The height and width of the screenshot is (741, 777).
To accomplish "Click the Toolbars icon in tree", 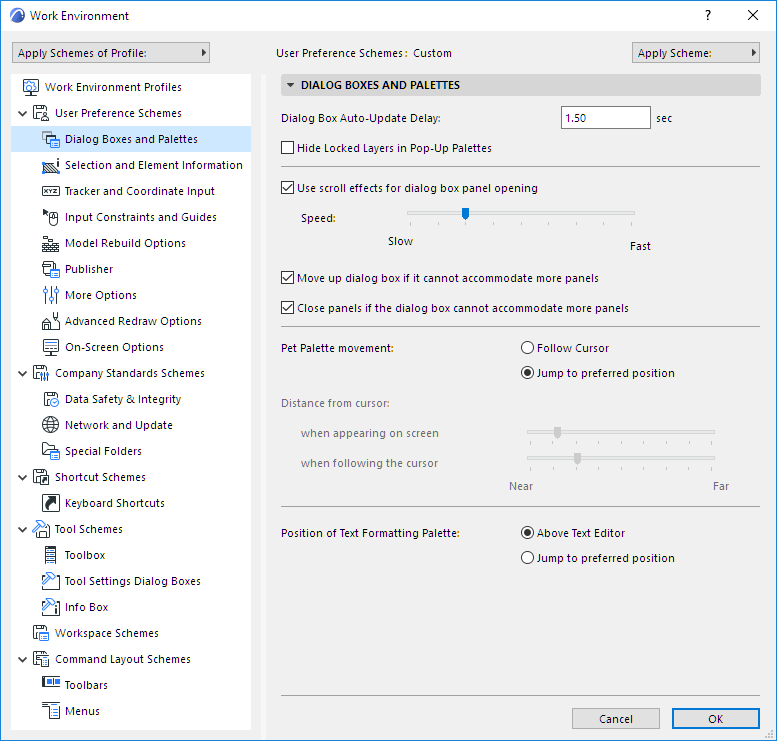I will (50, 685).
